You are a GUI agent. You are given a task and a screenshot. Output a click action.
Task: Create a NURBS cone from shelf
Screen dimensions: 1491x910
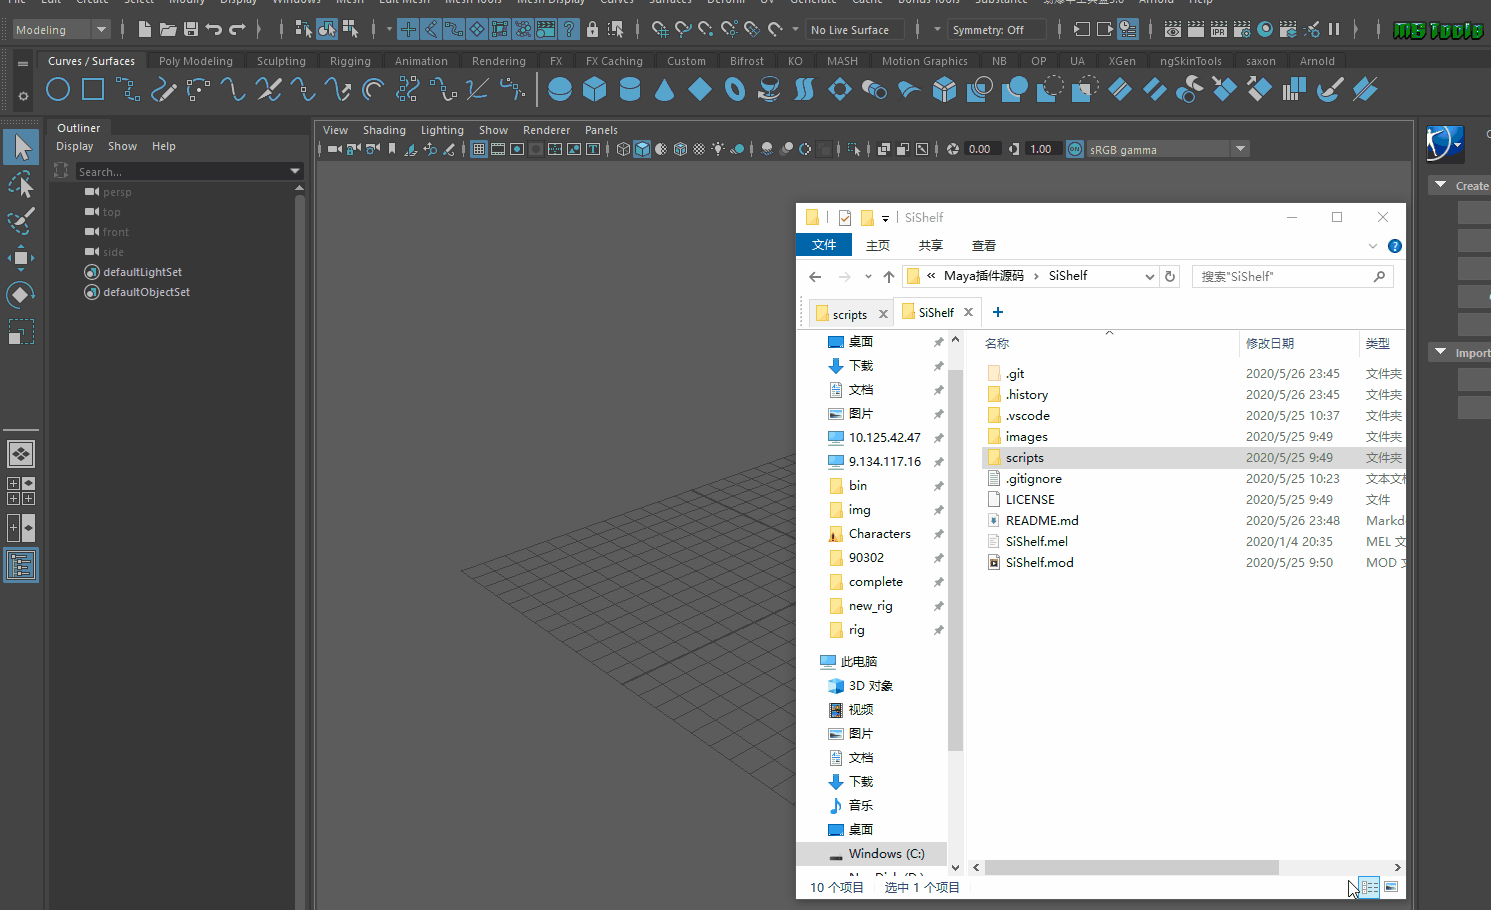(x=665, y=90)
